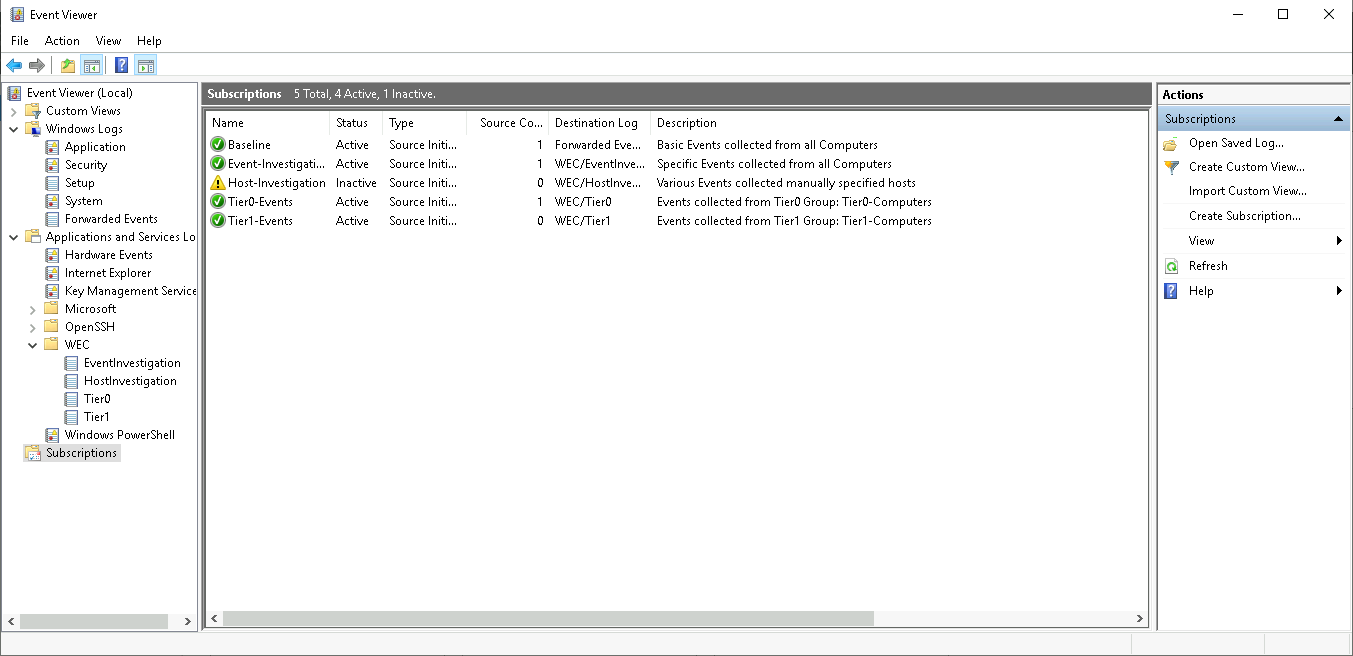Select the Security log icon
Viewport: 1353px width, 656px height.
pos(53,165)
